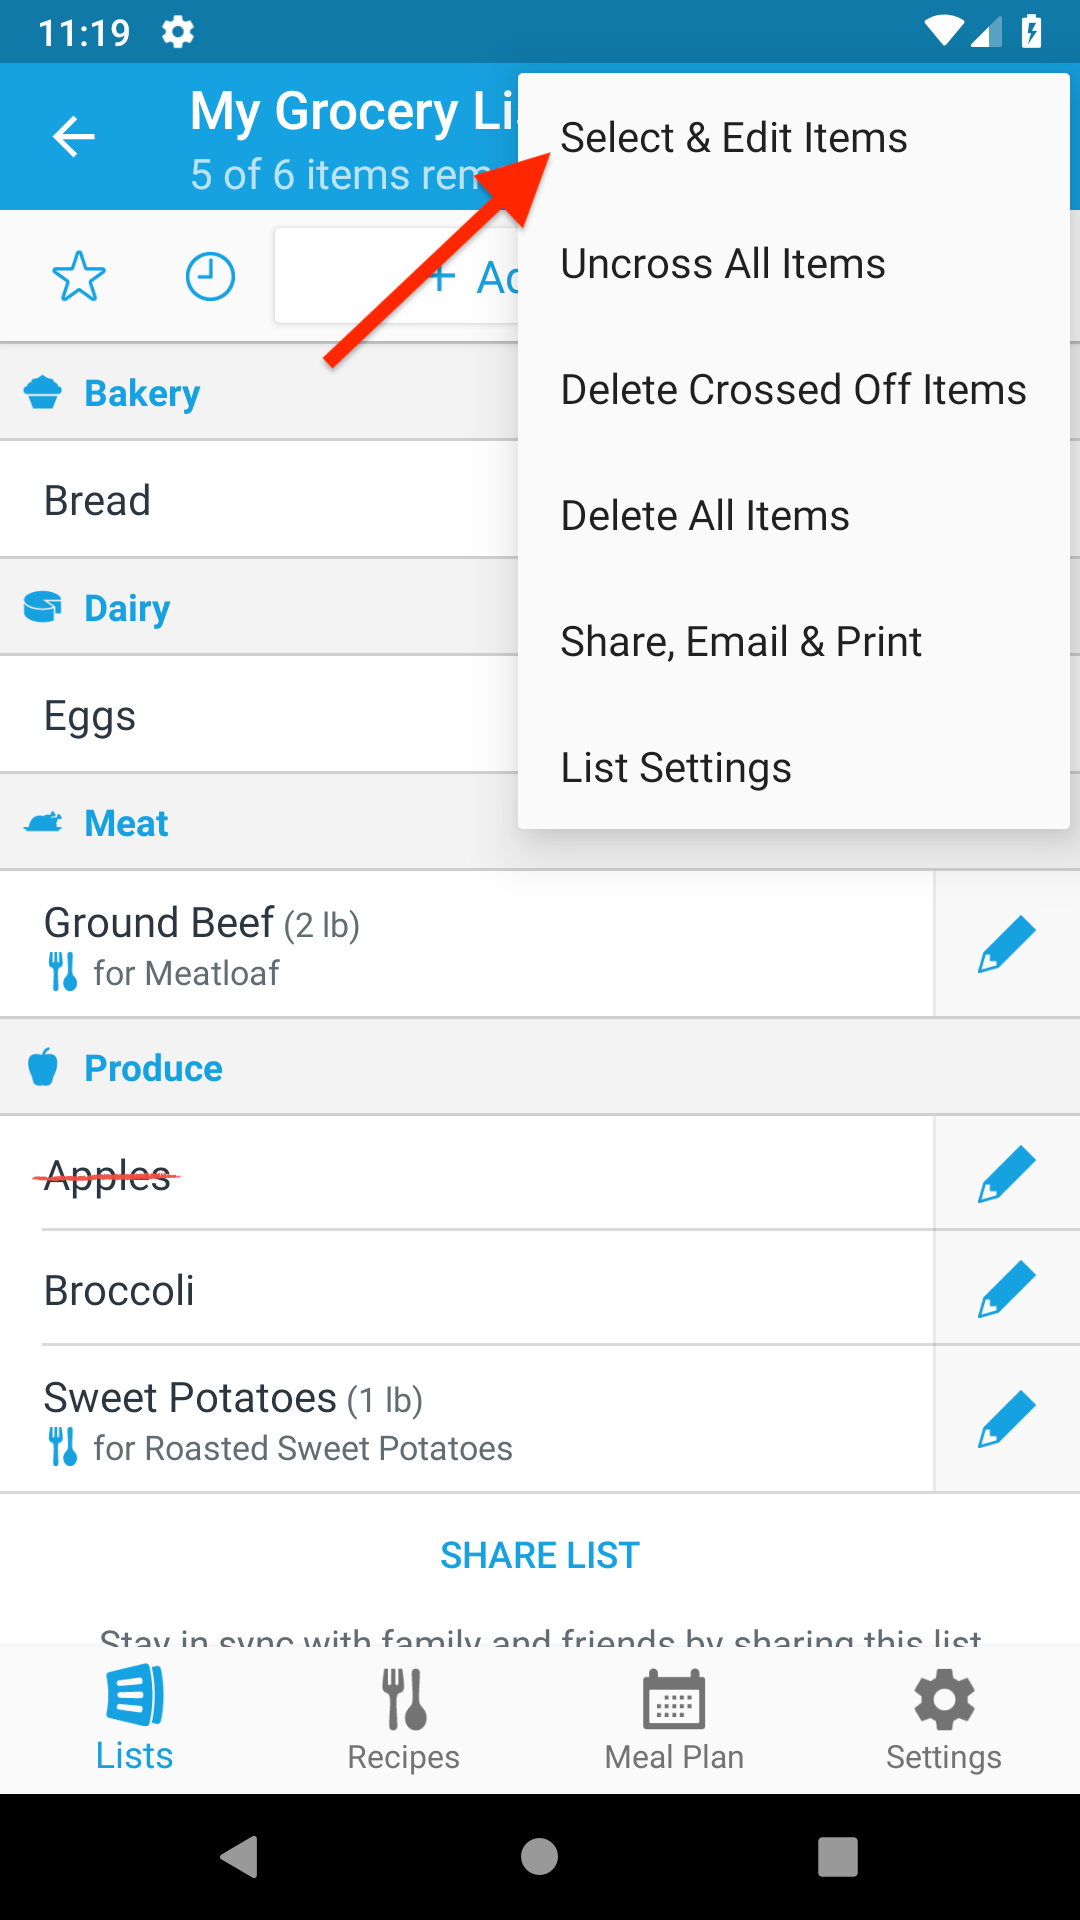Go to Settings tab
Screen dimensions: 1080x1920
944,1718
